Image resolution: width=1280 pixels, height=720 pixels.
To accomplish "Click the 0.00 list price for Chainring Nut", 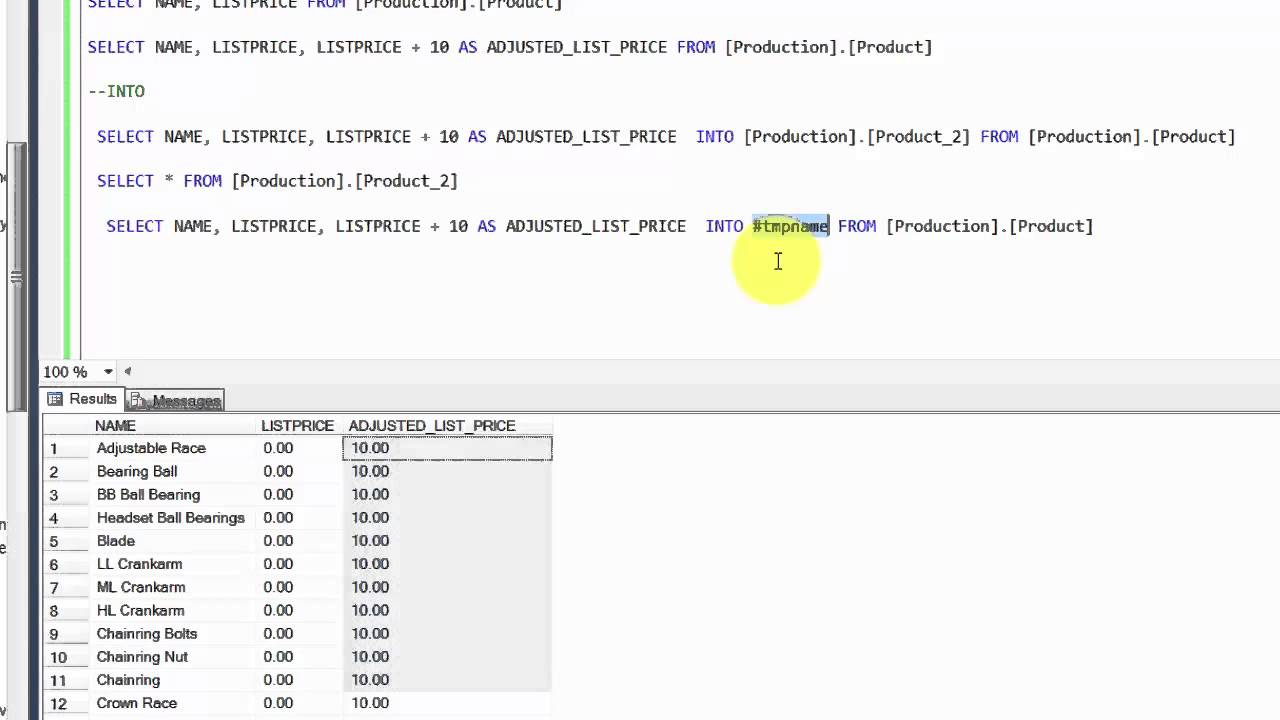I will coord(300,657).
